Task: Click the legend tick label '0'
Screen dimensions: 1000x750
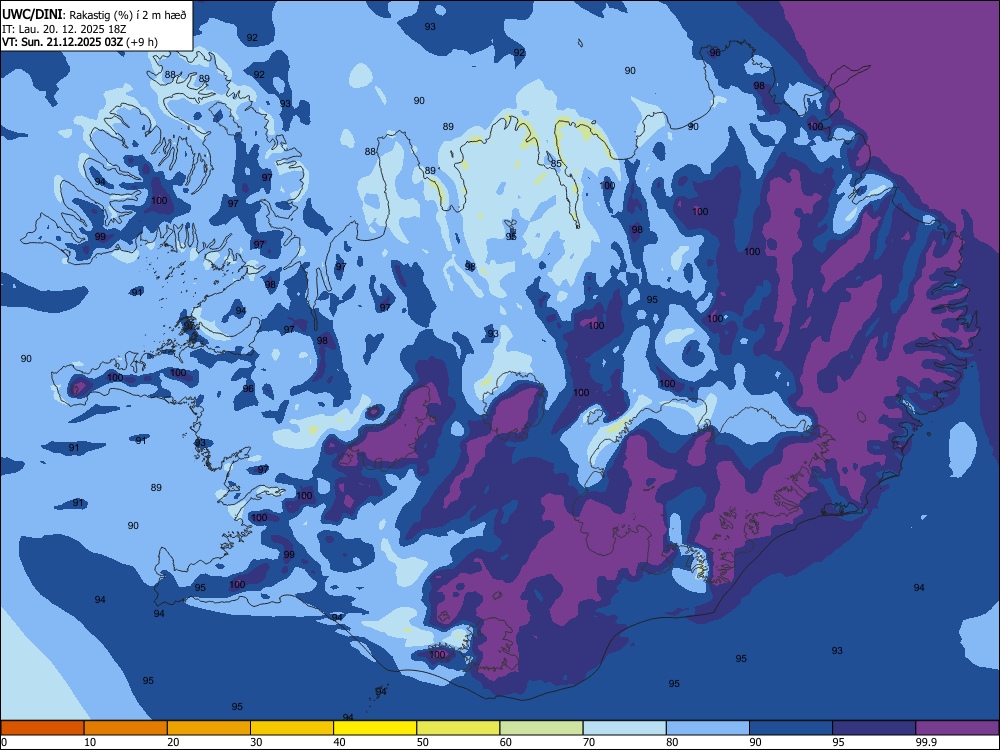Action: [4, 742]
